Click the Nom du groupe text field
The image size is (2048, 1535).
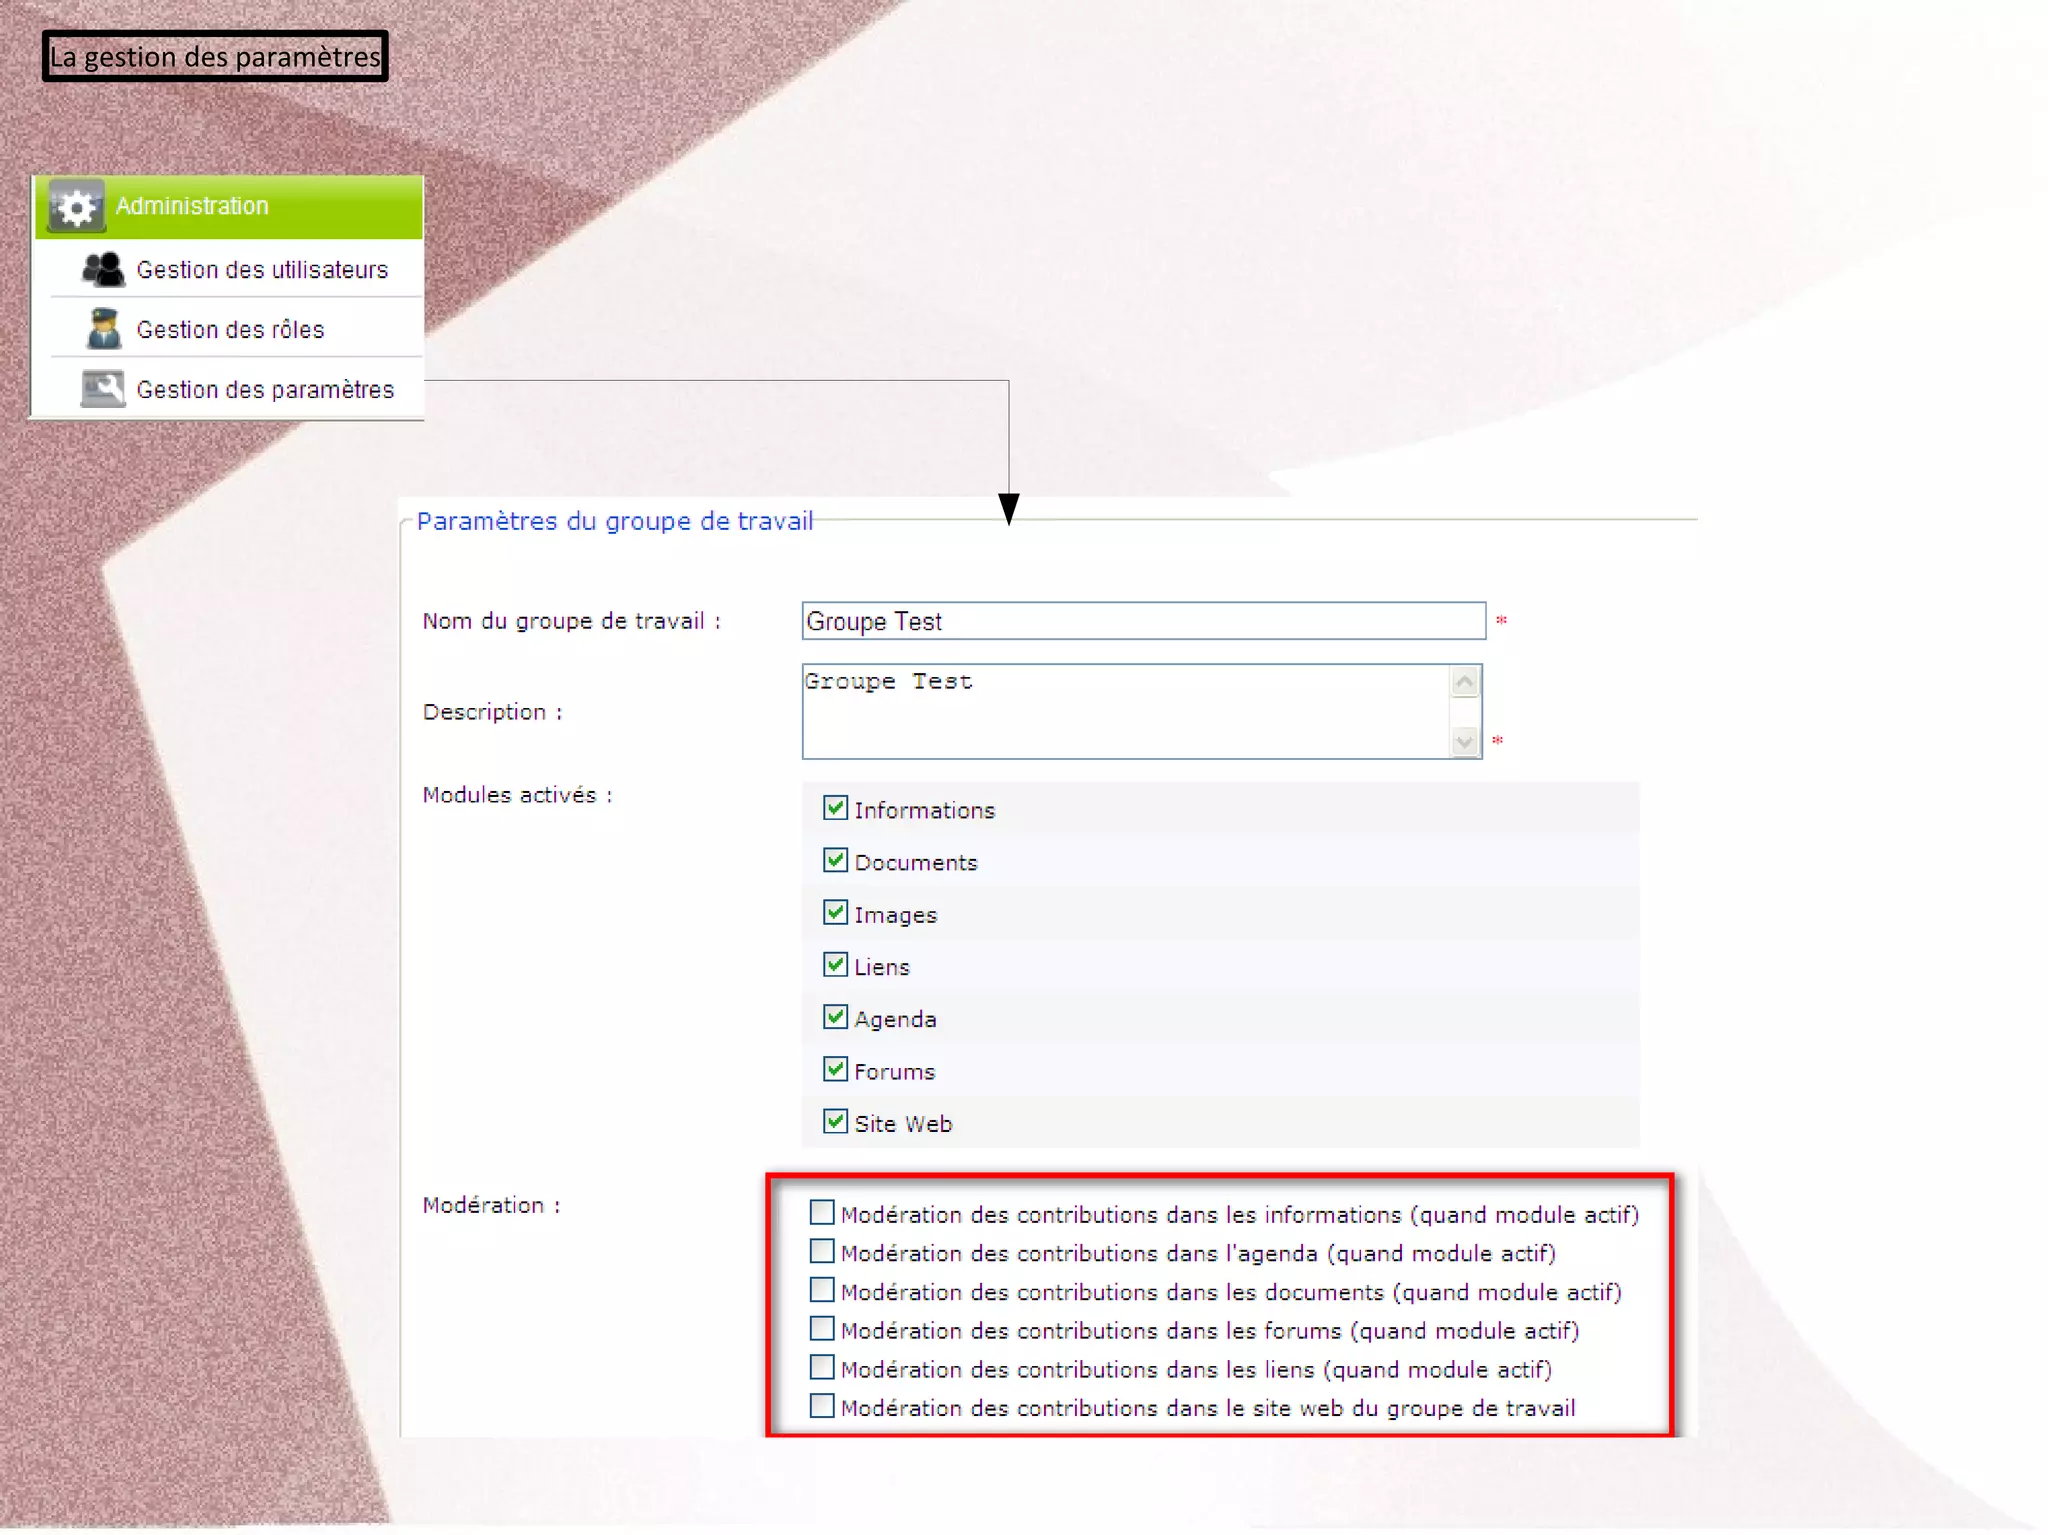pos(1143,621)
